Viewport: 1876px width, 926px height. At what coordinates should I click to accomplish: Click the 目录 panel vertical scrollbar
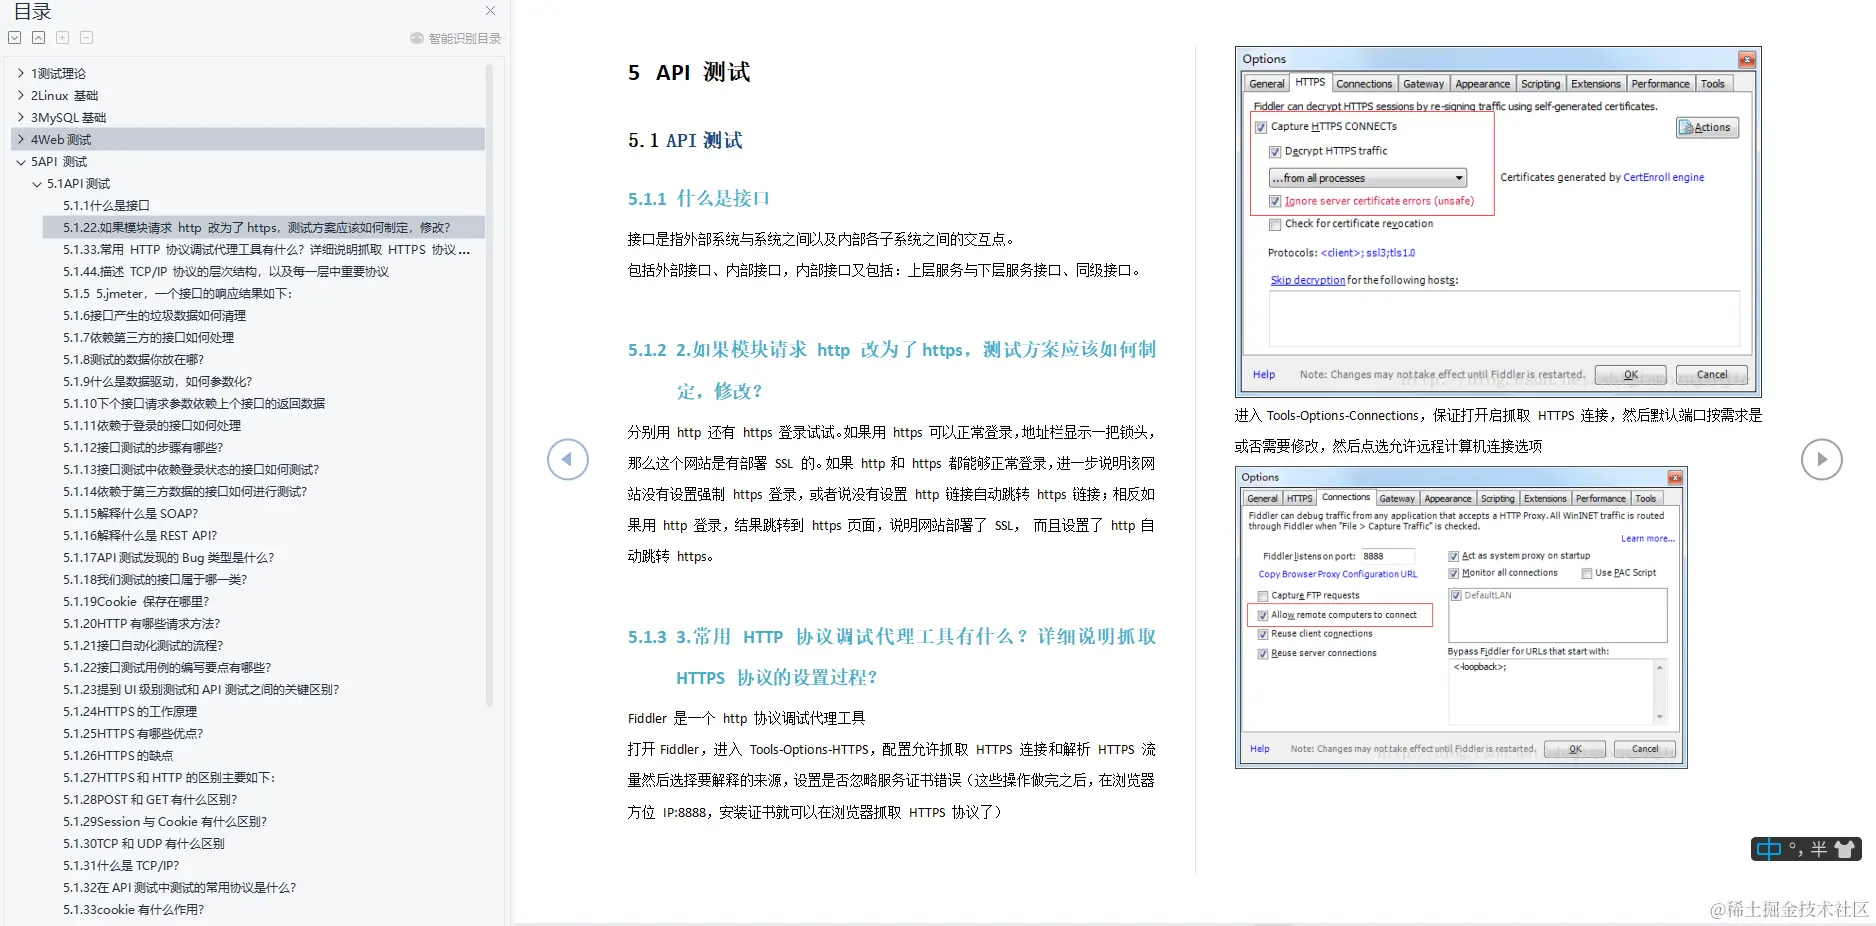click(489, 385)
